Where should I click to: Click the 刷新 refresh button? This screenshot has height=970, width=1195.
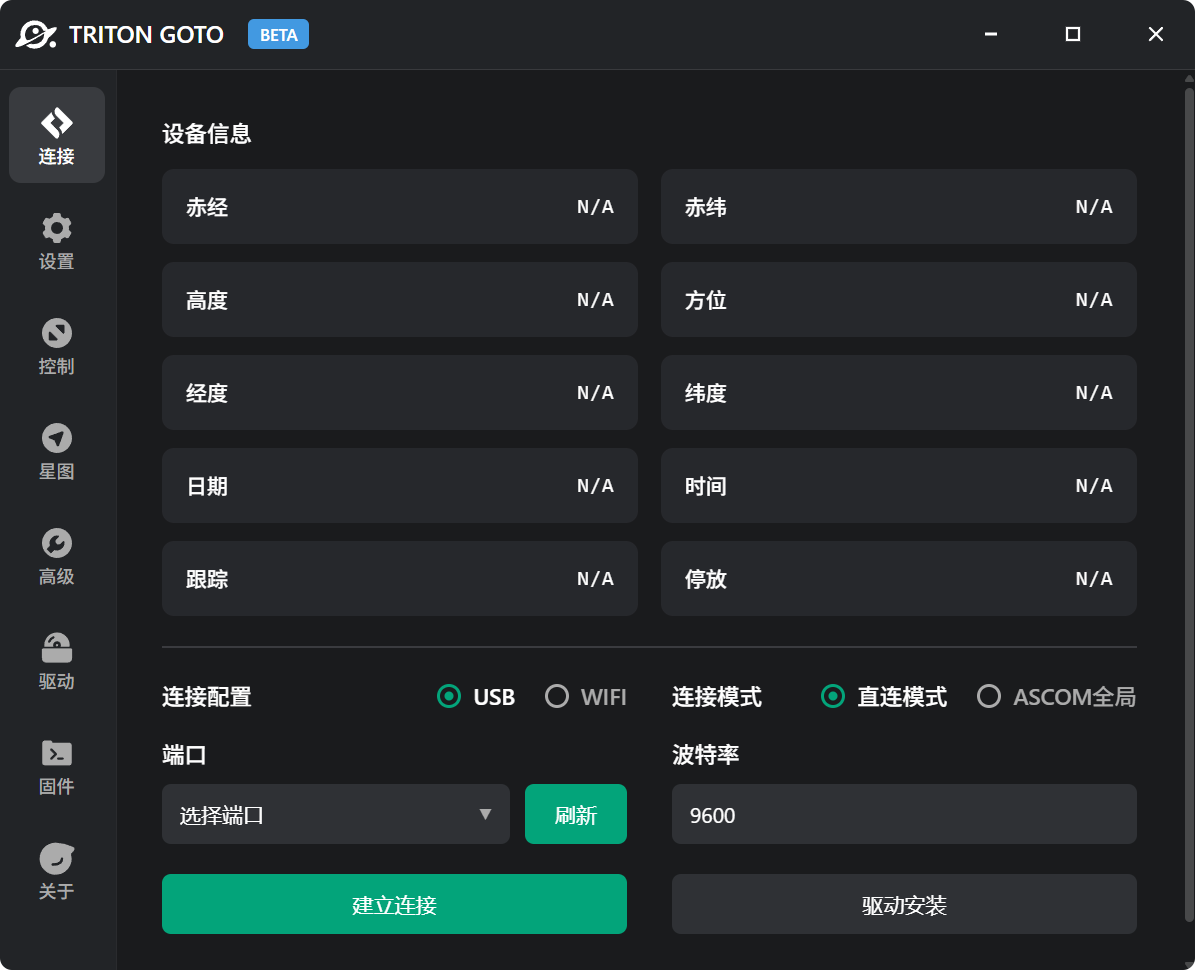pos(576,814)
